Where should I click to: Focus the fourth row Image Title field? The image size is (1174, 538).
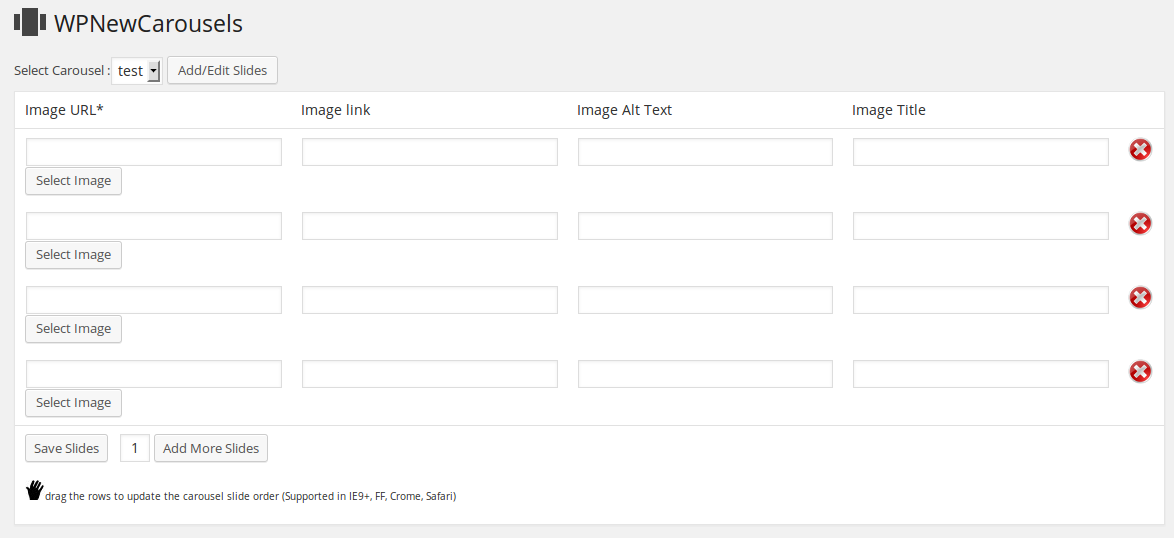(x=981, y=374)
